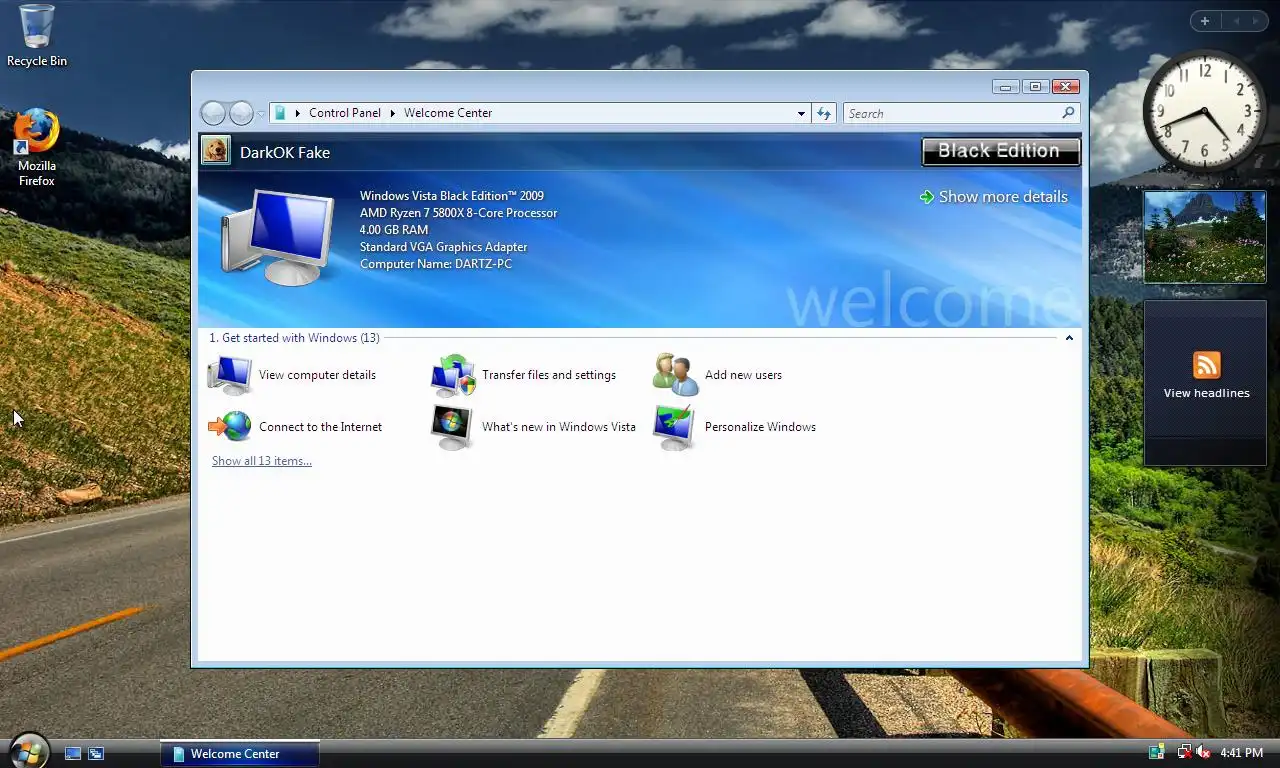The height and width of the screenshot is (768, 1280).
Task: Click the DarkOK Fake user name text
Action: click(x=285, y=153)
